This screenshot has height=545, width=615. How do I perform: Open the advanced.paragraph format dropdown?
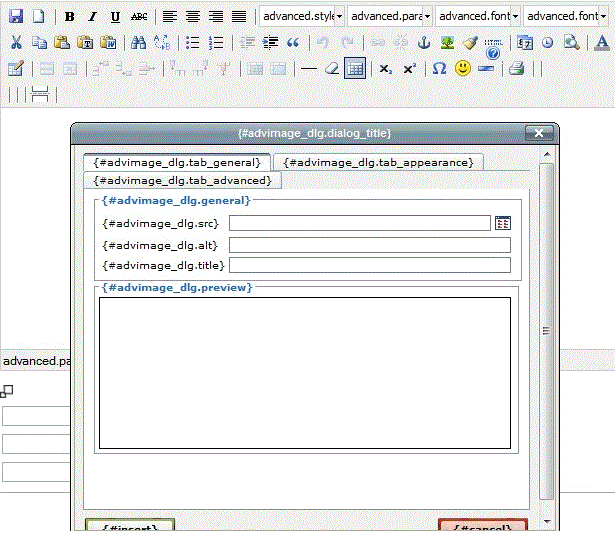[x=427, y=17]
